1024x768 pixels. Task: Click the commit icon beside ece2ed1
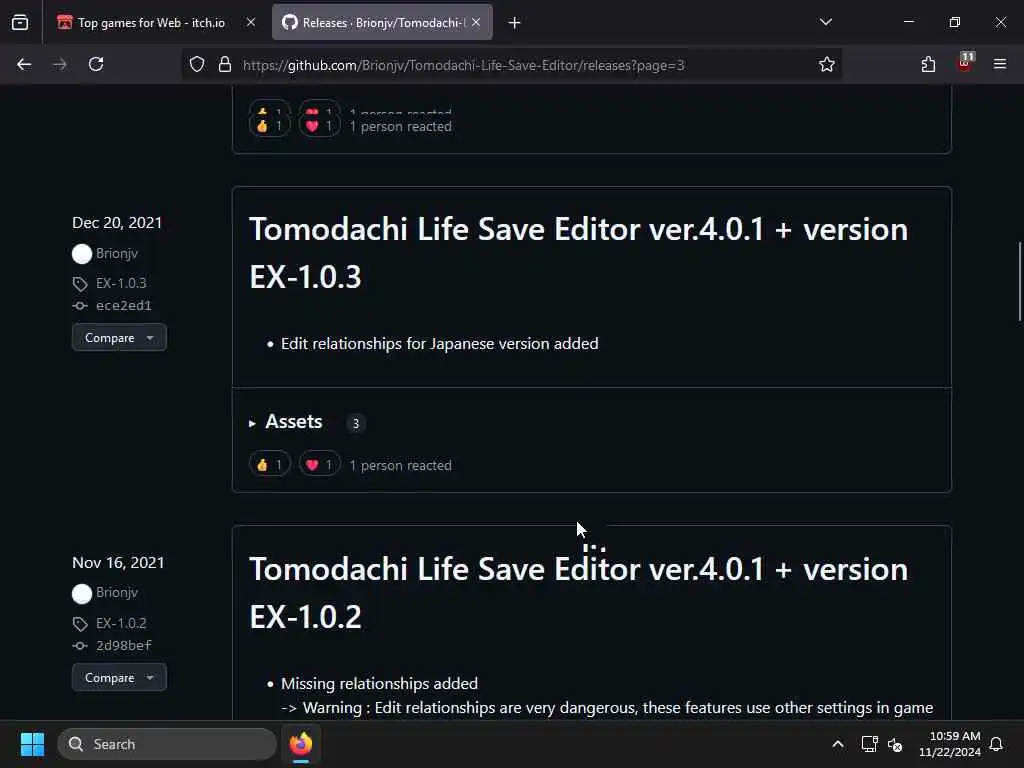pyautogui.click(x=80, y=306)
